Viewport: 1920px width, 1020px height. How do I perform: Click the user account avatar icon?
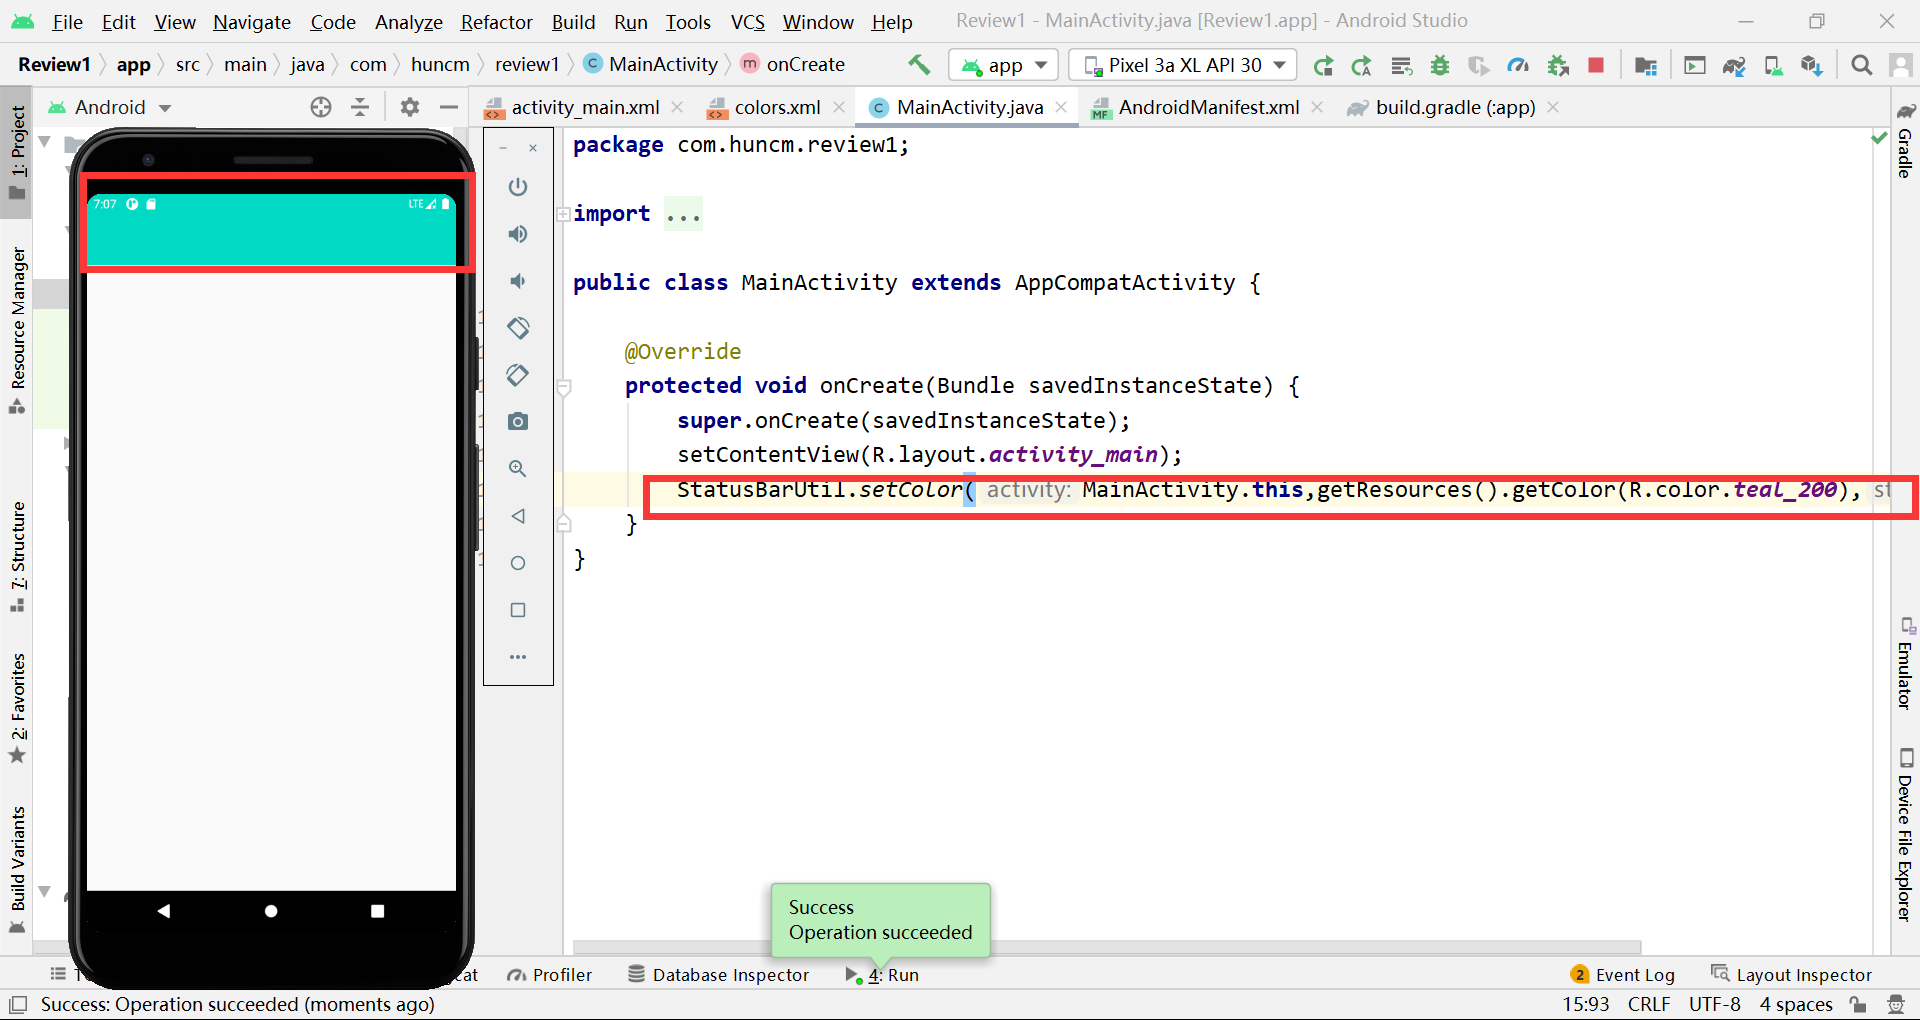coord(1900,66)
